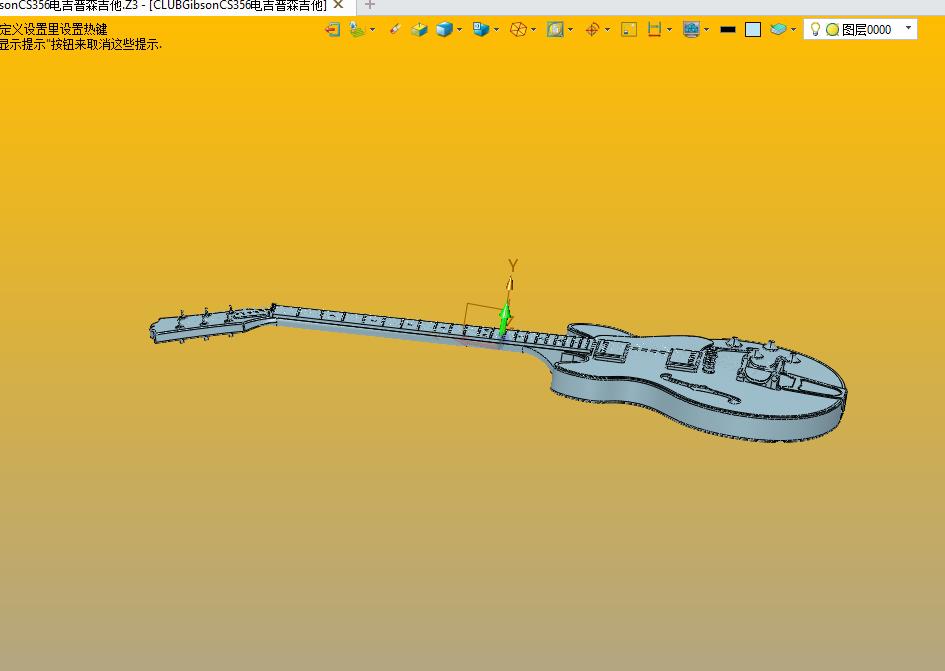Open dropdown next to zoom-fit icon

click(570, 29)
